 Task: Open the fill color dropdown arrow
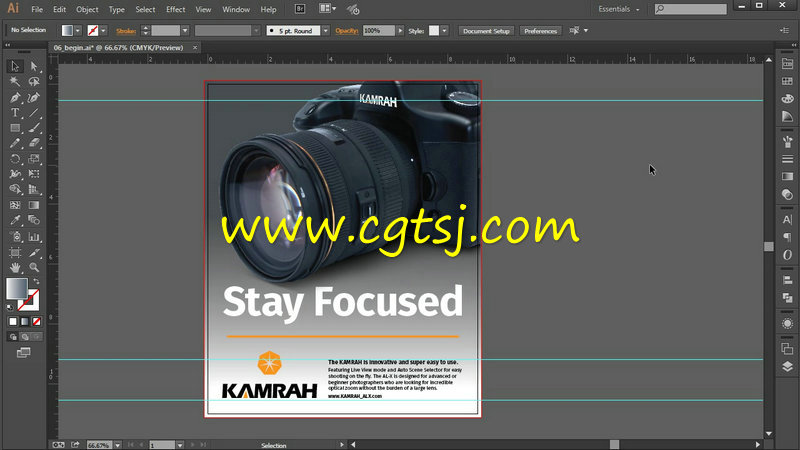click(x=78, y=31)
